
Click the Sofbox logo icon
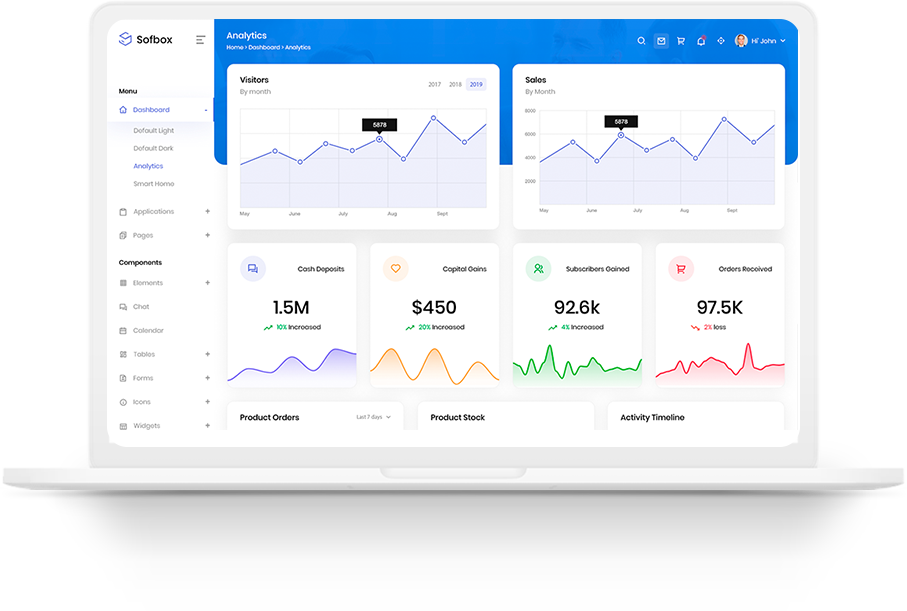point(126,39)
